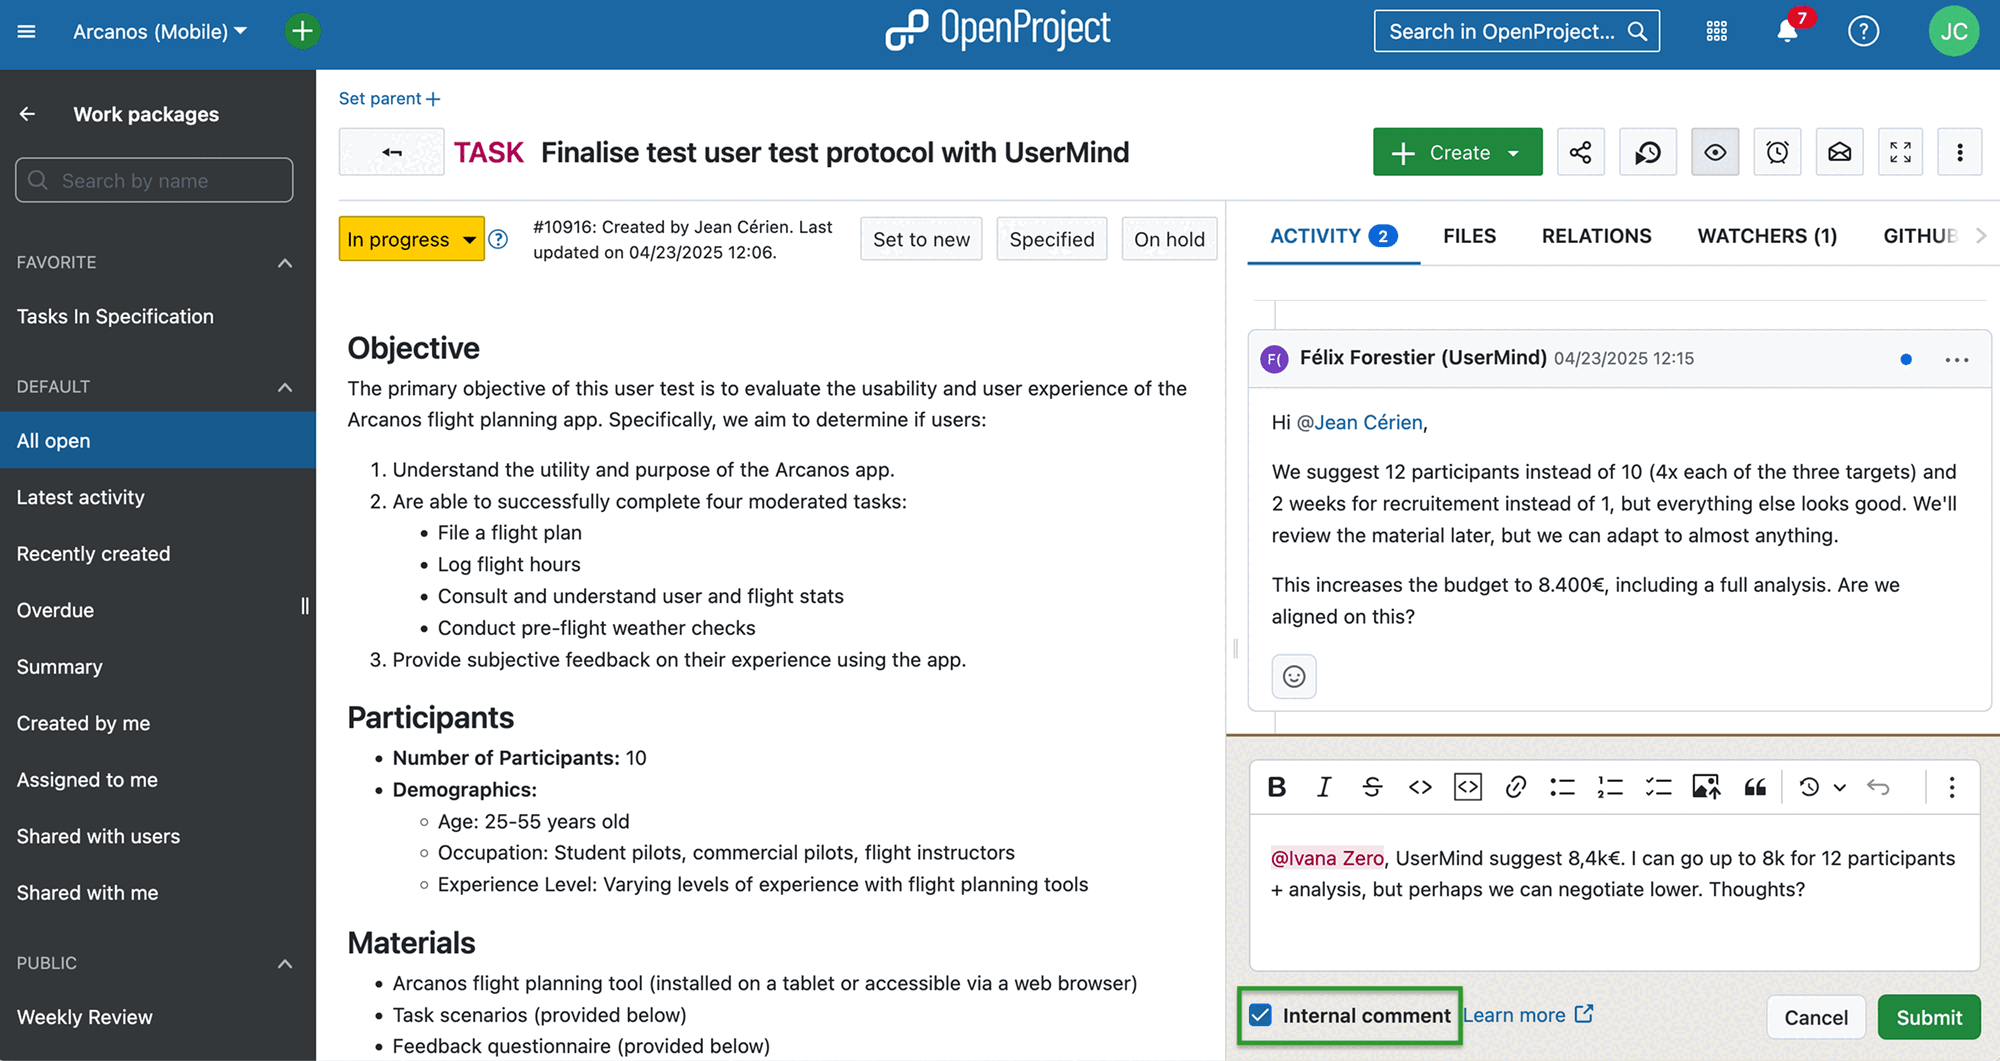Viewport: 2000px width, 1061px height.
Task: Activate full screen view of the work package
Action: 1901,151
